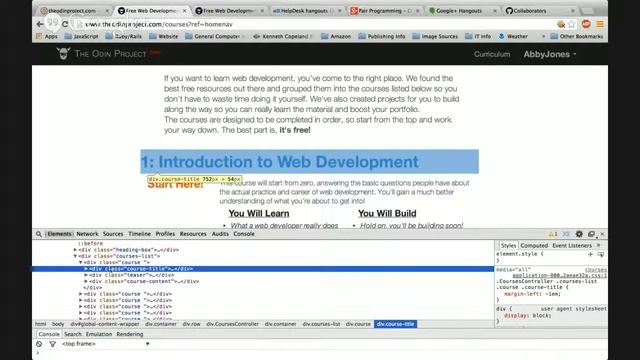Open the Emulation drawer tab
The width and height of the screenshot is (640, 360).
[99, 334]
